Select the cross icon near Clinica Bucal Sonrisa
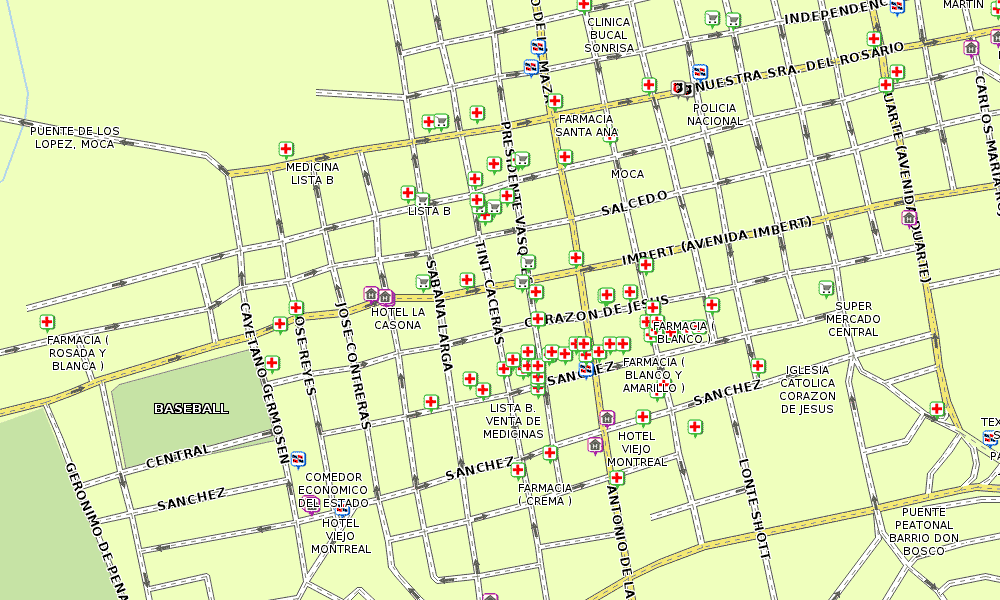This screenshot has width=1000, height=600. point(583,5)
